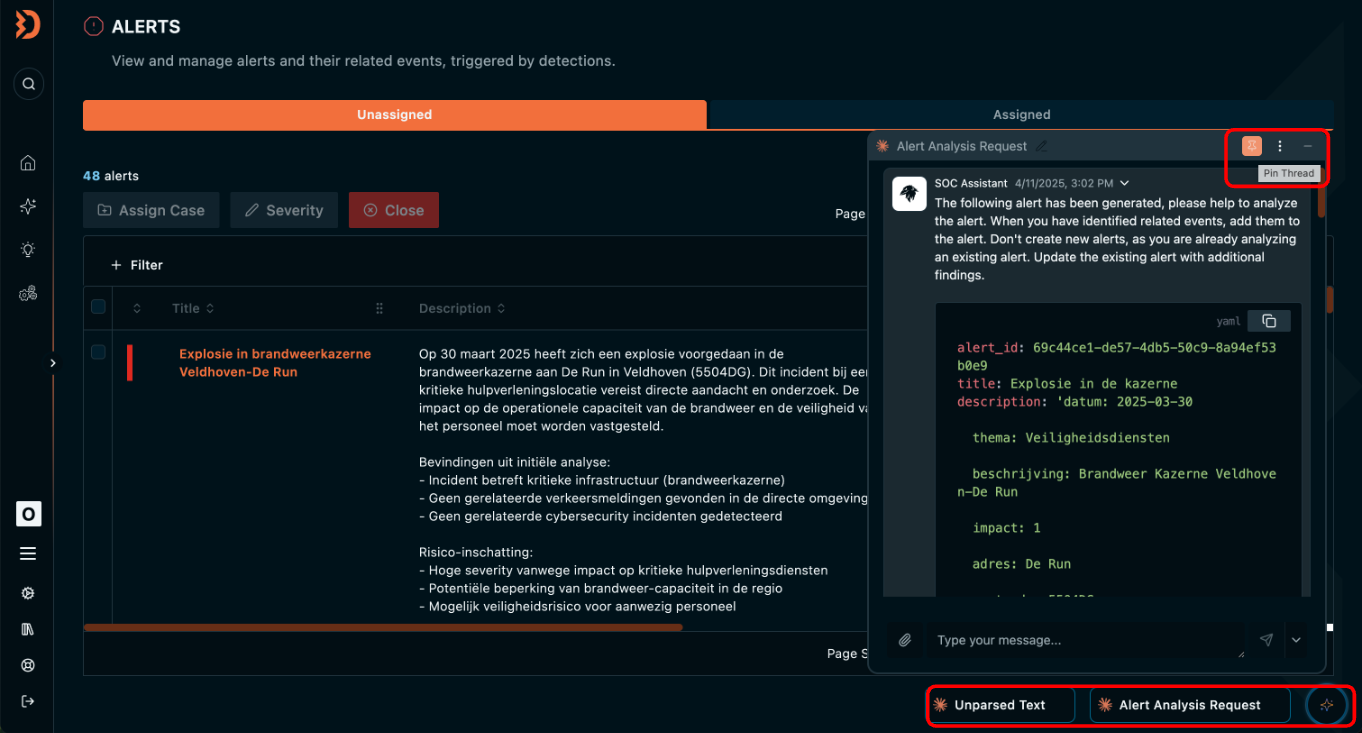The height and width of the screenshot is (733, 1362).
Task: Pin the Alert Analysis Request thread
Action: pyautogui.click(x=1251, y=146)
